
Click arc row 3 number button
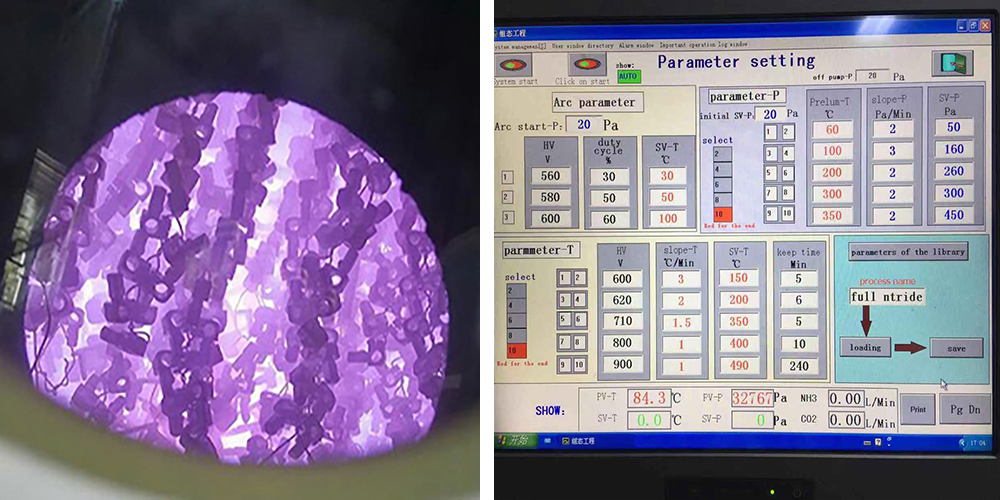(x=507, y=217)
